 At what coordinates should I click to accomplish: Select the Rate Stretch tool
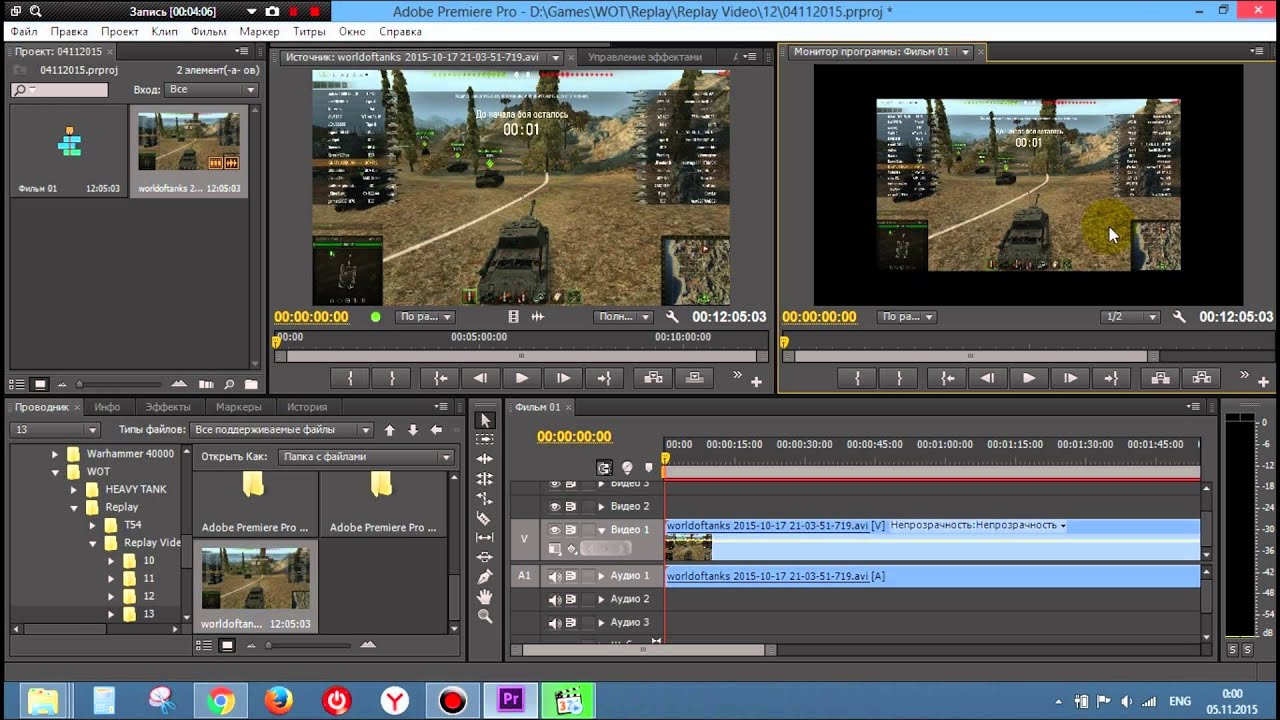(485, 498)
